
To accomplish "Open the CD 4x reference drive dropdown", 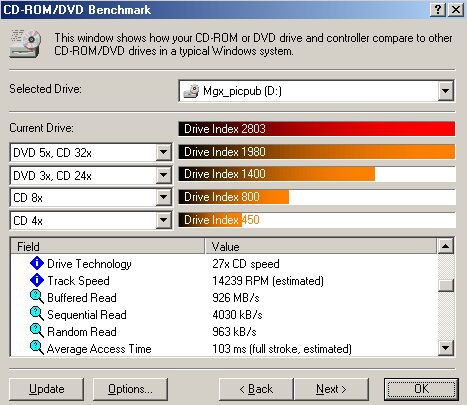I will (x=163, y=220).
